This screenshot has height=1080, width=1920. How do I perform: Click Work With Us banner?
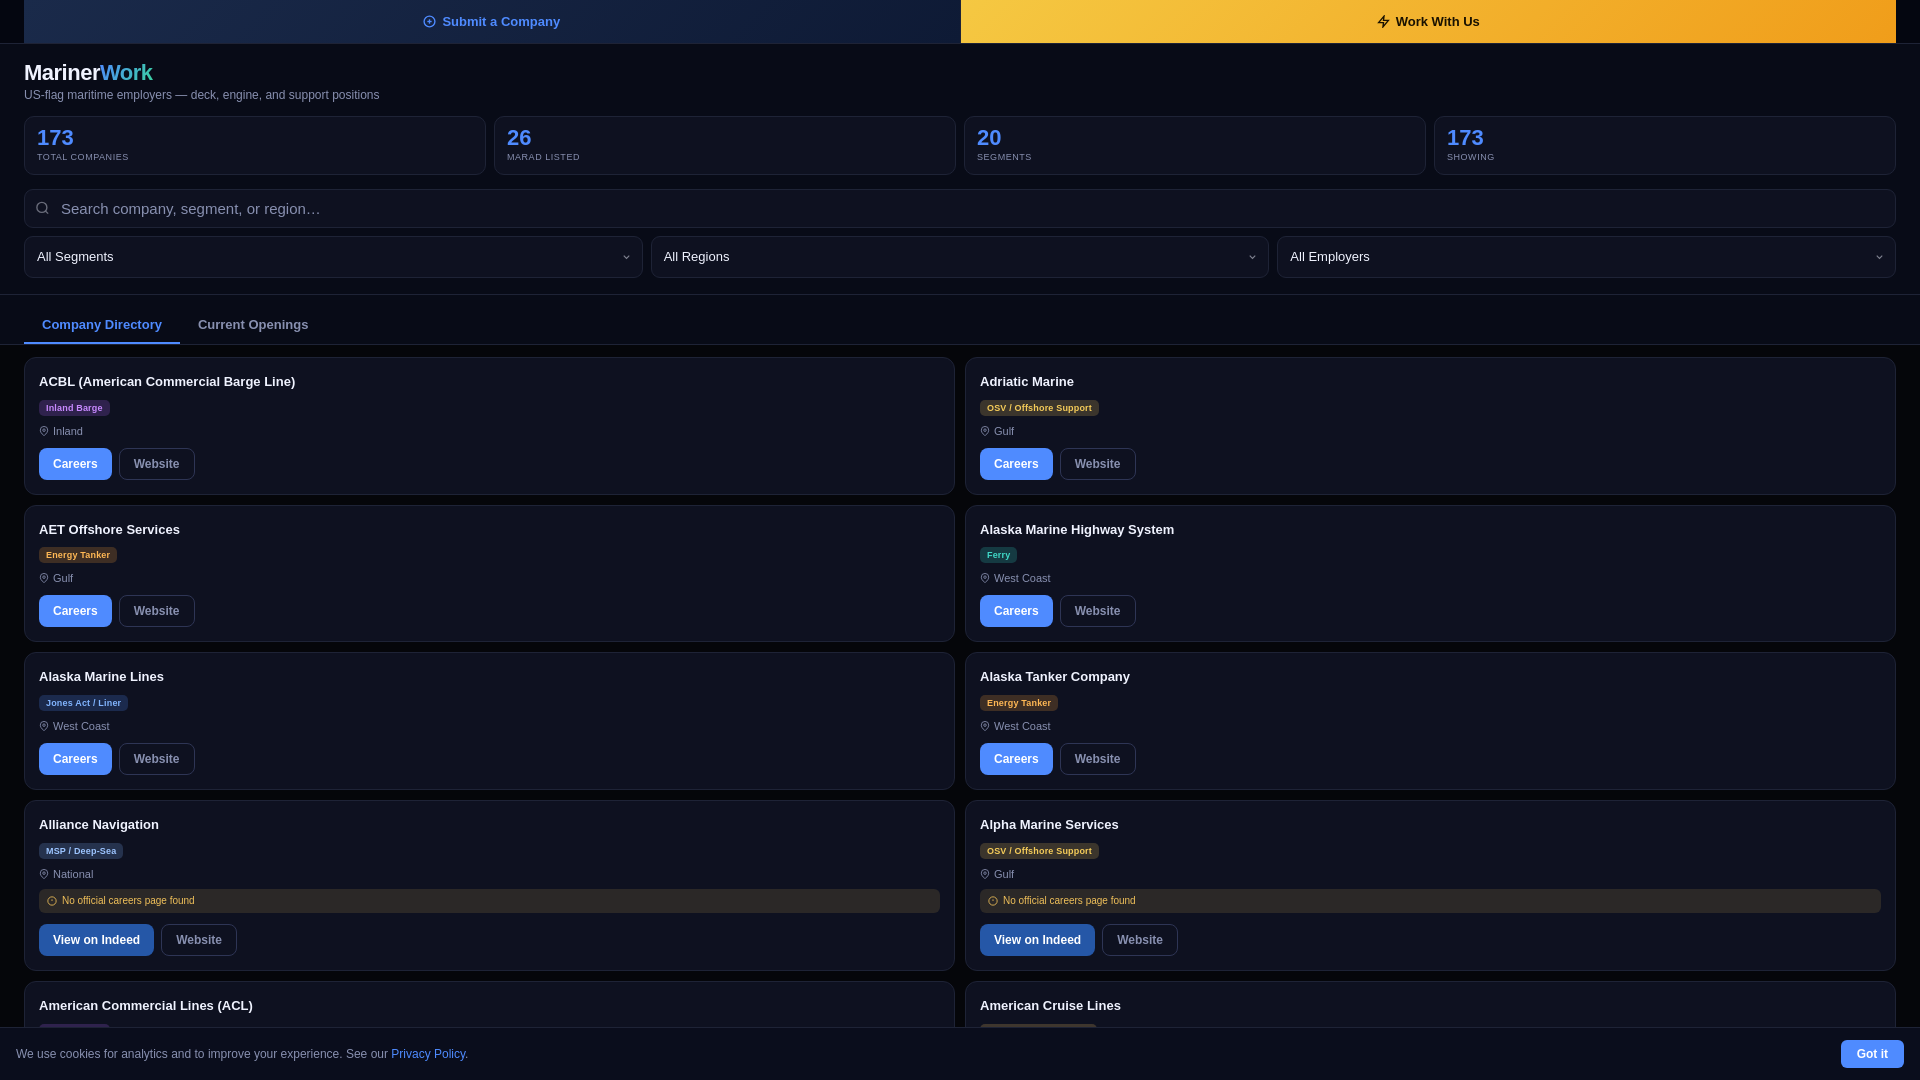coord(1428,21)
